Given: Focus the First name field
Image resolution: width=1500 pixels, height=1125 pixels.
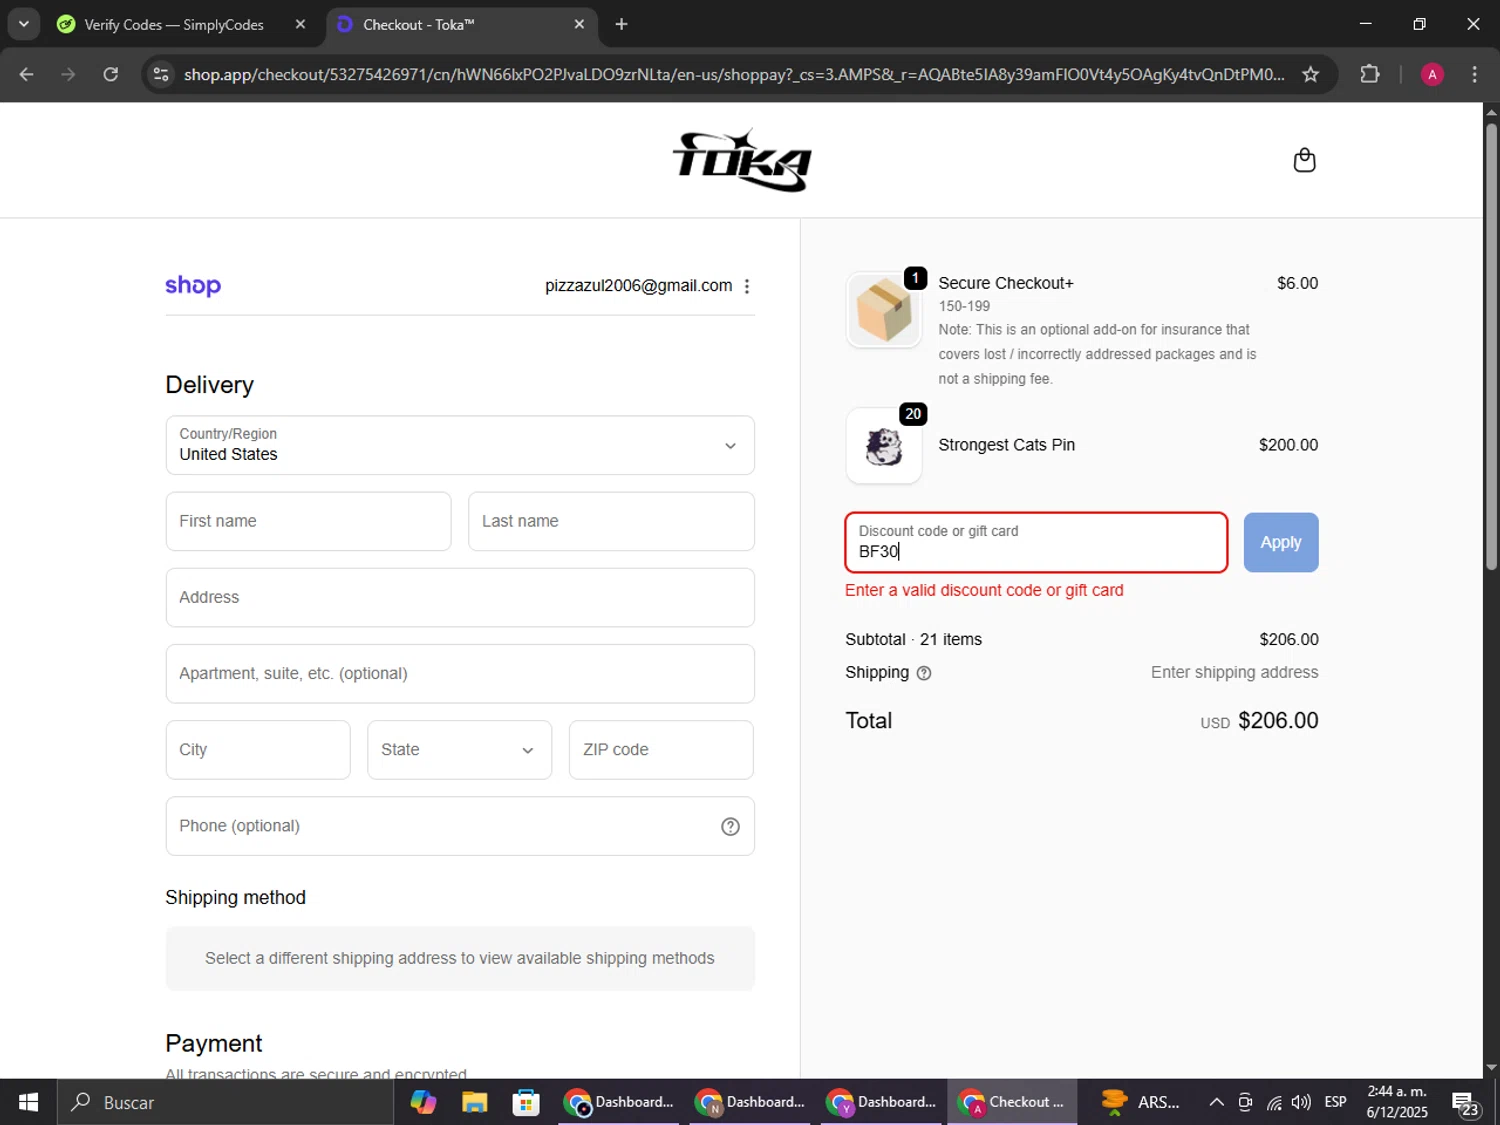Looking at the screenshot, I should pyautogui.click(x=308, y=521).
